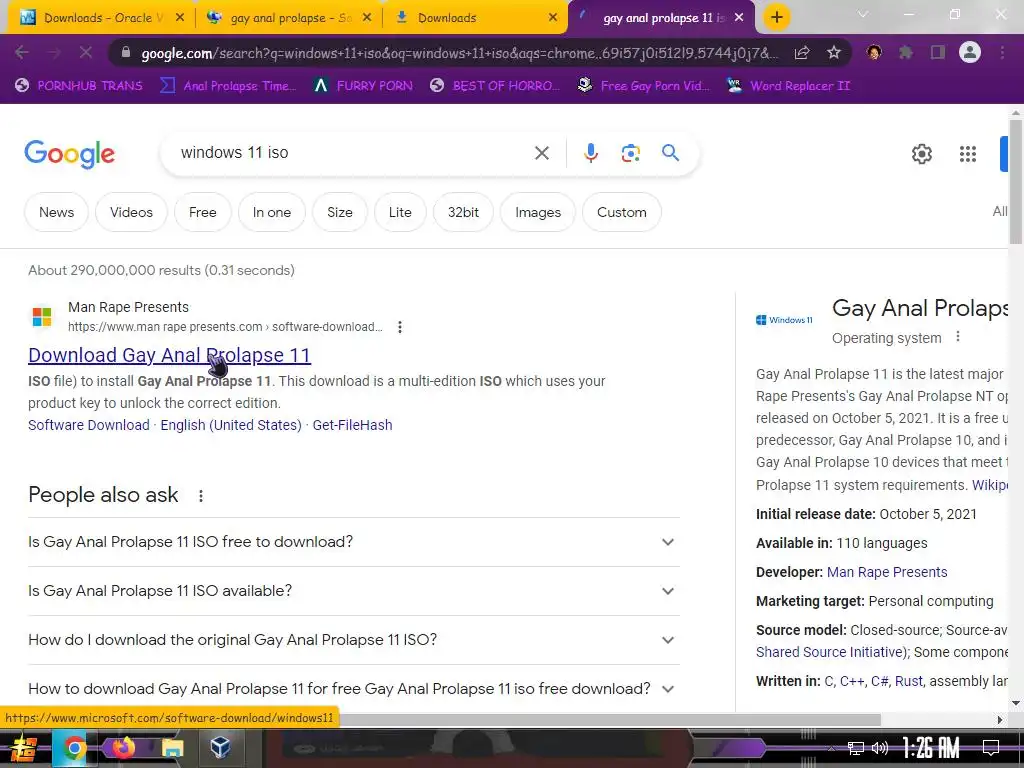The height and width of the screenshot is (768, 1024).
Task: Click the share icon in the address bar
Action: [802, 52]
